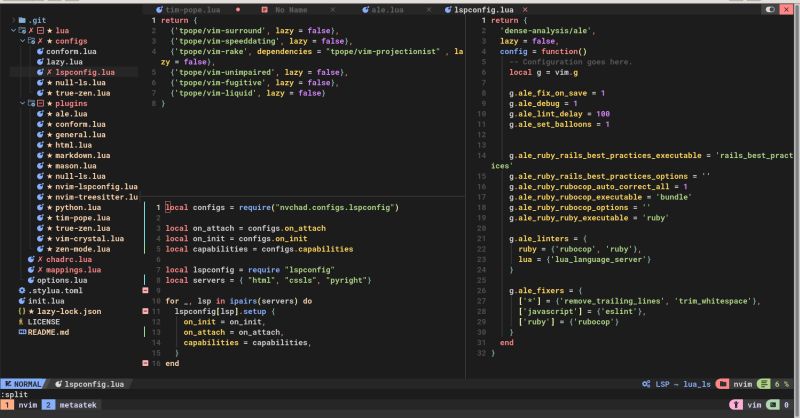Click the lua folder icon
Image resolution: width=800 pixels, height=418 pixels.
click(22, 31)
